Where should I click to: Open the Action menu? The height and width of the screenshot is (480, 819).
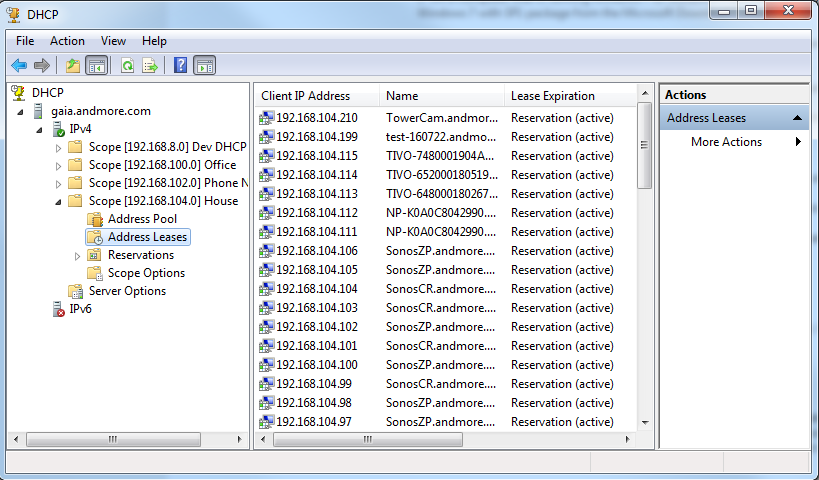(x=67, y=41)
